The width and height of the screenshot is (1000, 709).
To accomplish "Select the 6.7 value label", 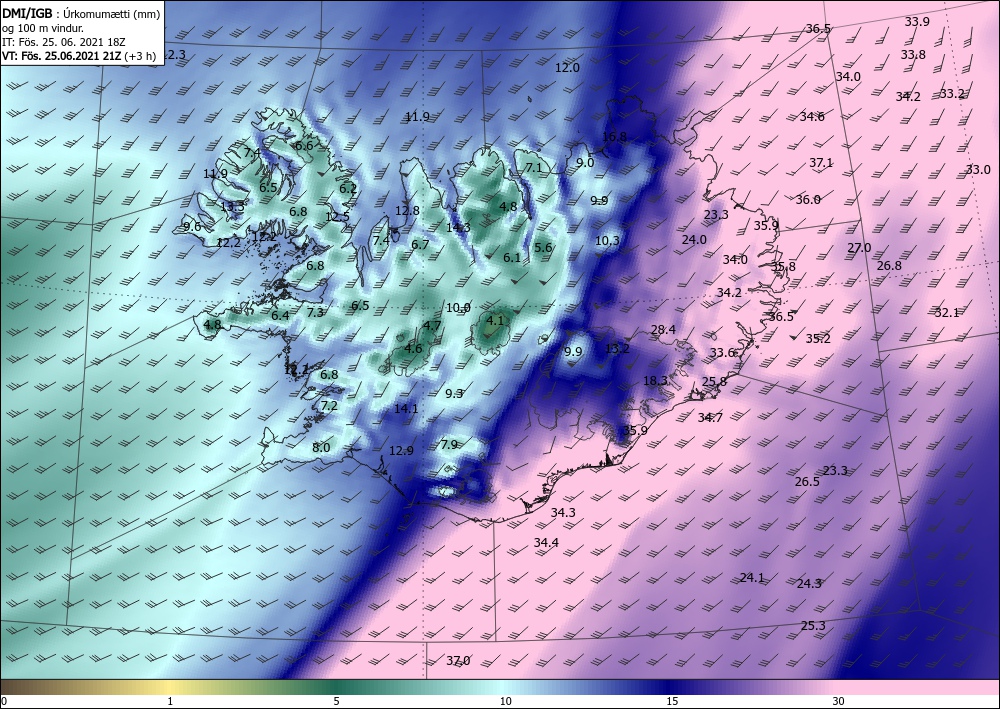I will tap(420, 245).
